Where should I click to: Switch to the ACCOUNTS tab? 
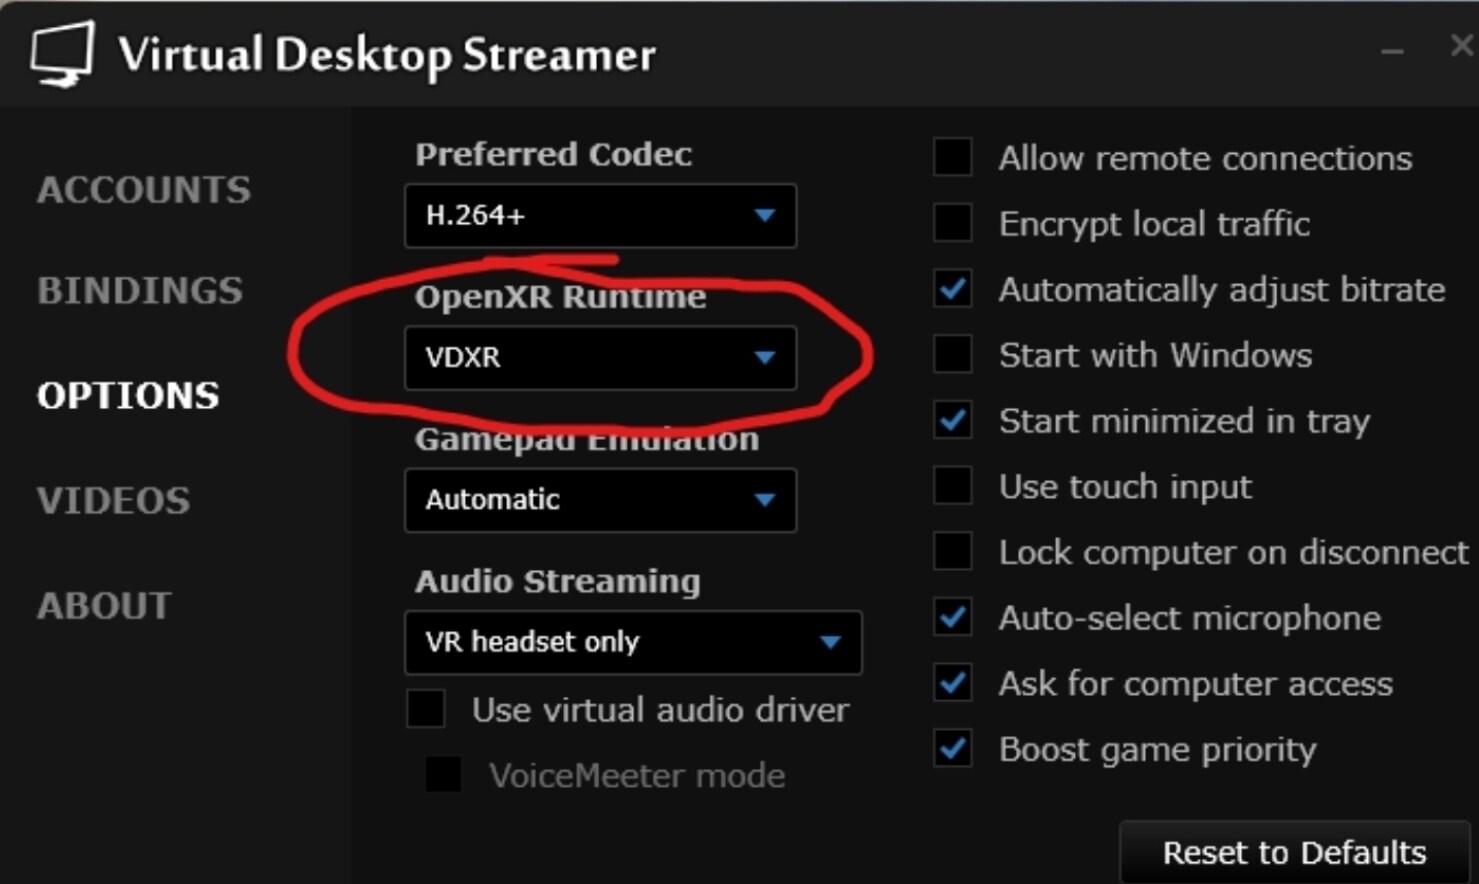(144, 190)
